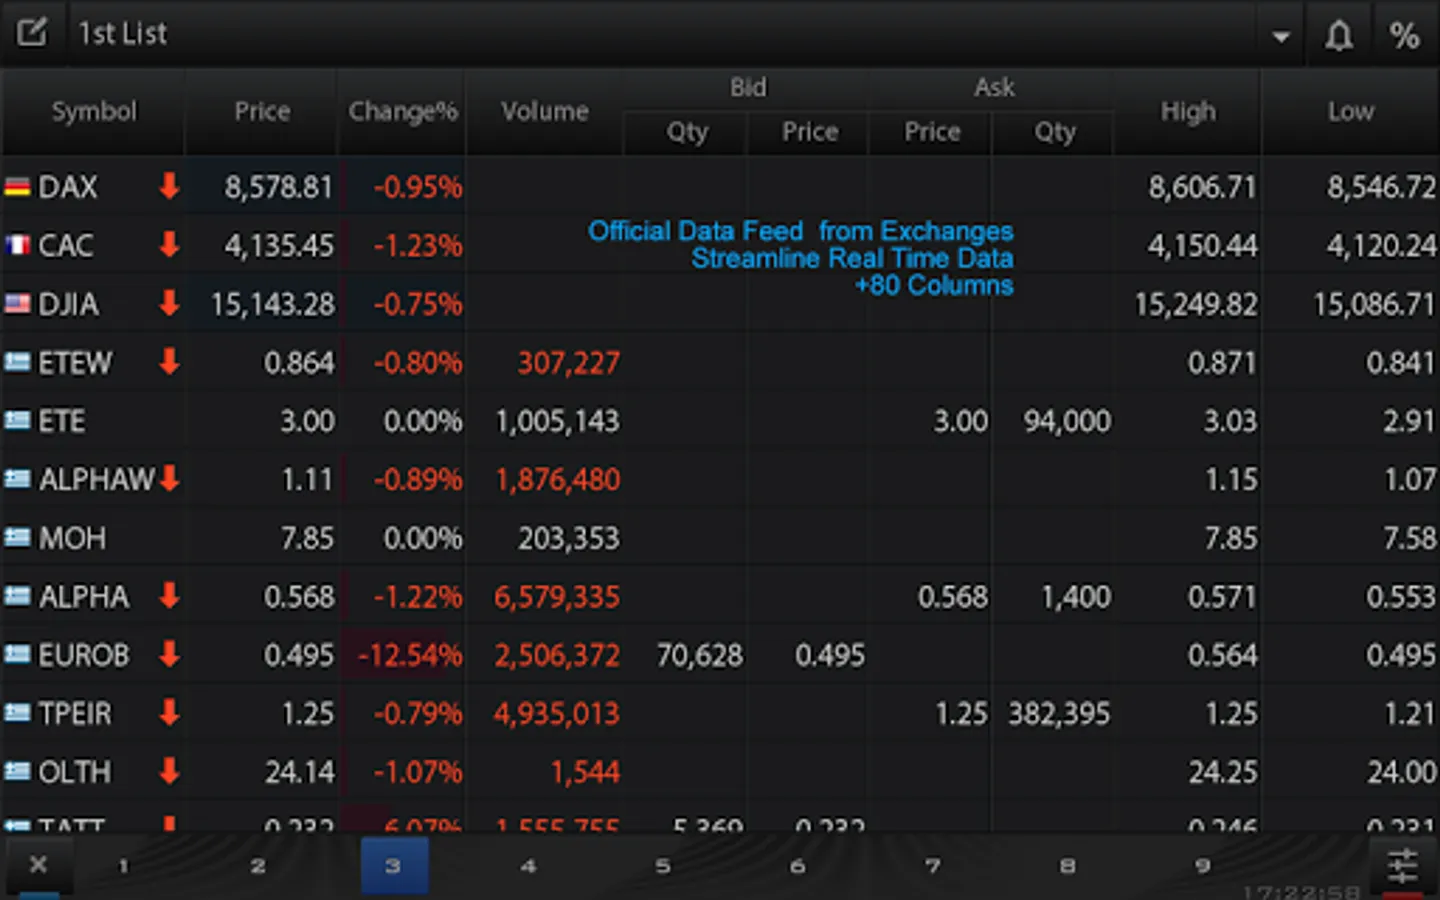This screenshot has width=1440, height=900.
Task: Sort by the Change% column header
Action: pyautogui.click(x=402, y=111)
